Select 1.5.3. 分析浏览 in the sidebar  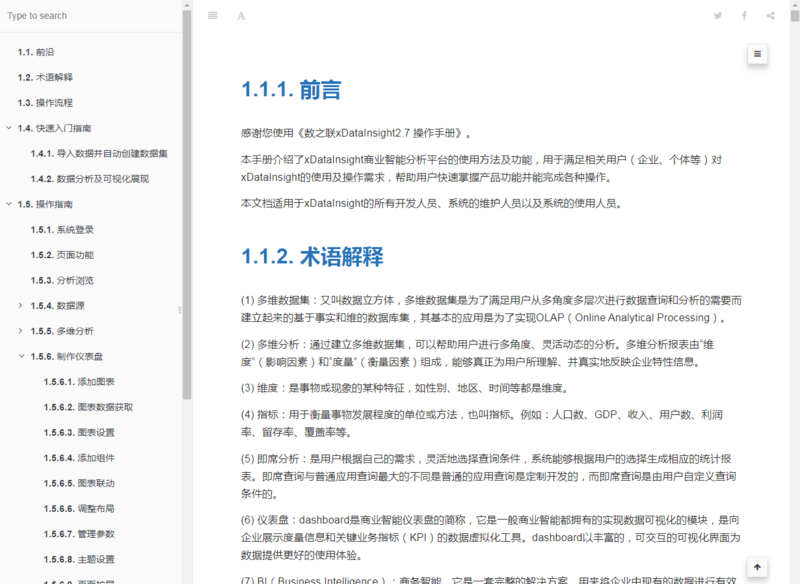pyautogui.click(x=62, y=281)
